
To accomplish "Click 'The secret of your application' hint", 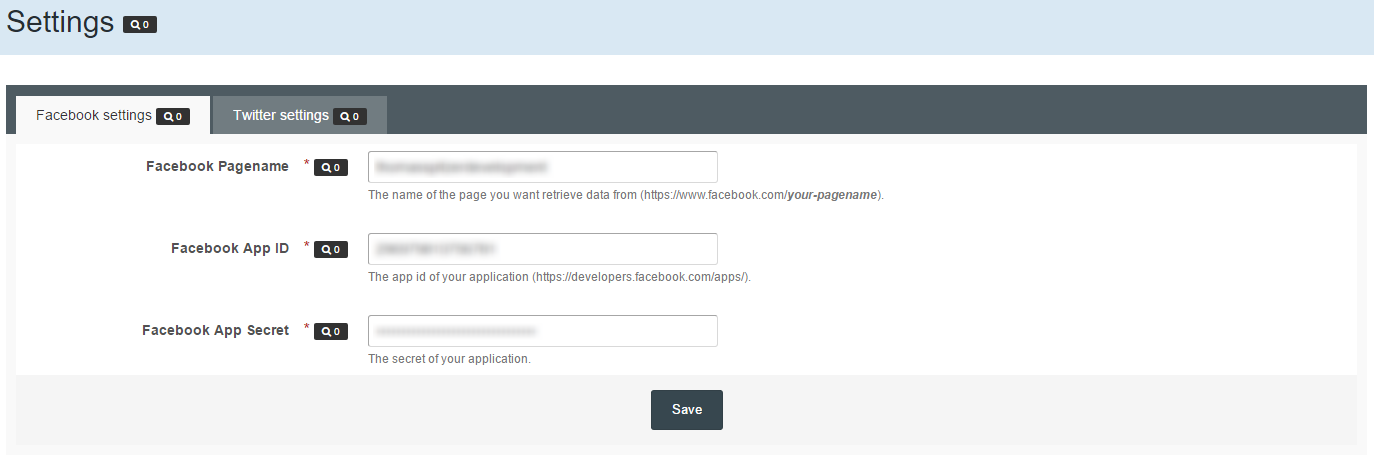I will [449, 359].
